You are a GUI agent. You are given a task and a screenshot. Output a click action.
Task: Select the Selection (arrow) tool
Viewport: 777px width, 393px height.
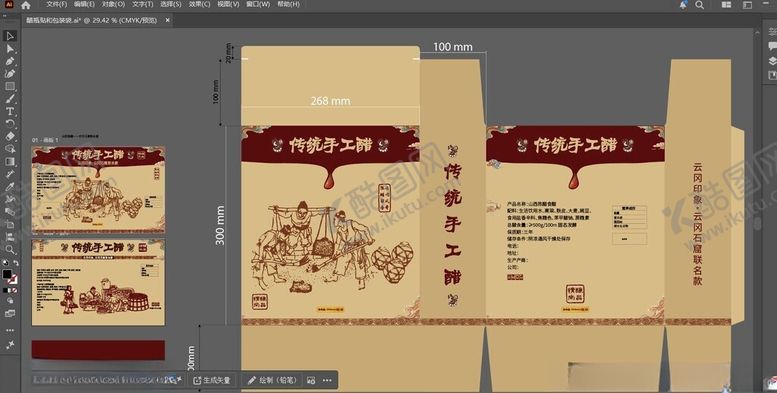[x=9, y=36]
